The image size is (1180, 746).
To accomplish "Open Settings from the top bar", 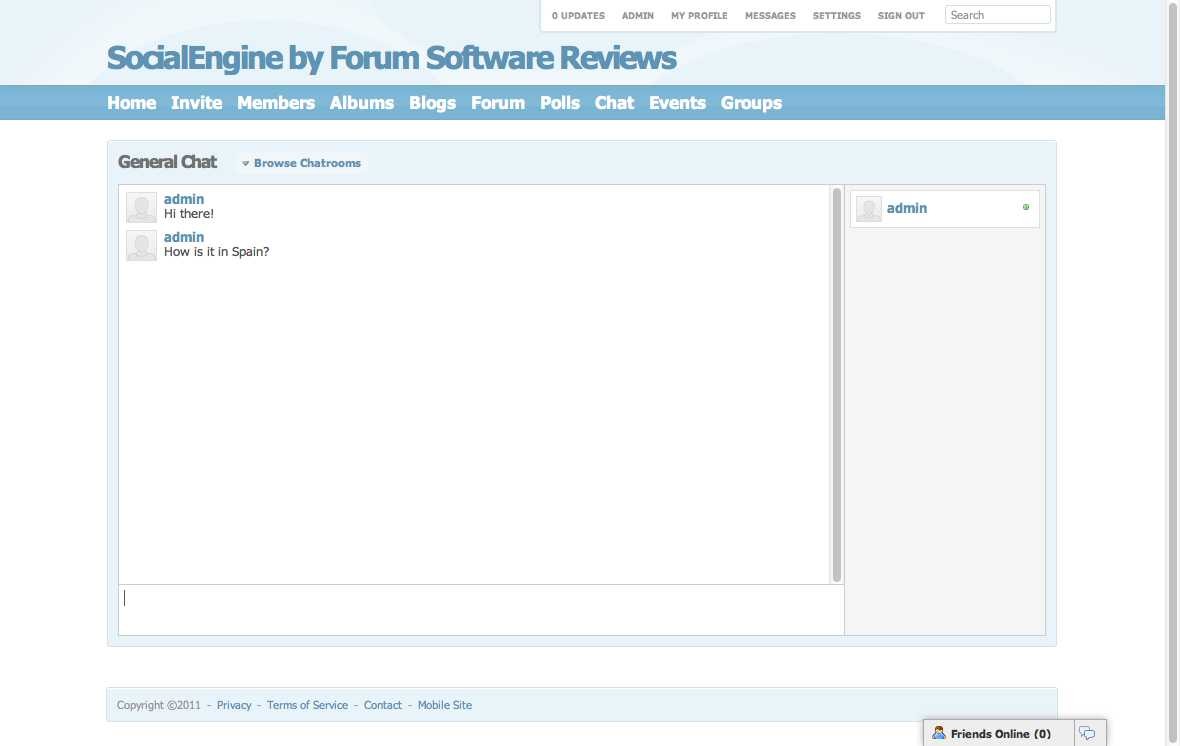I will coord(837,16).
